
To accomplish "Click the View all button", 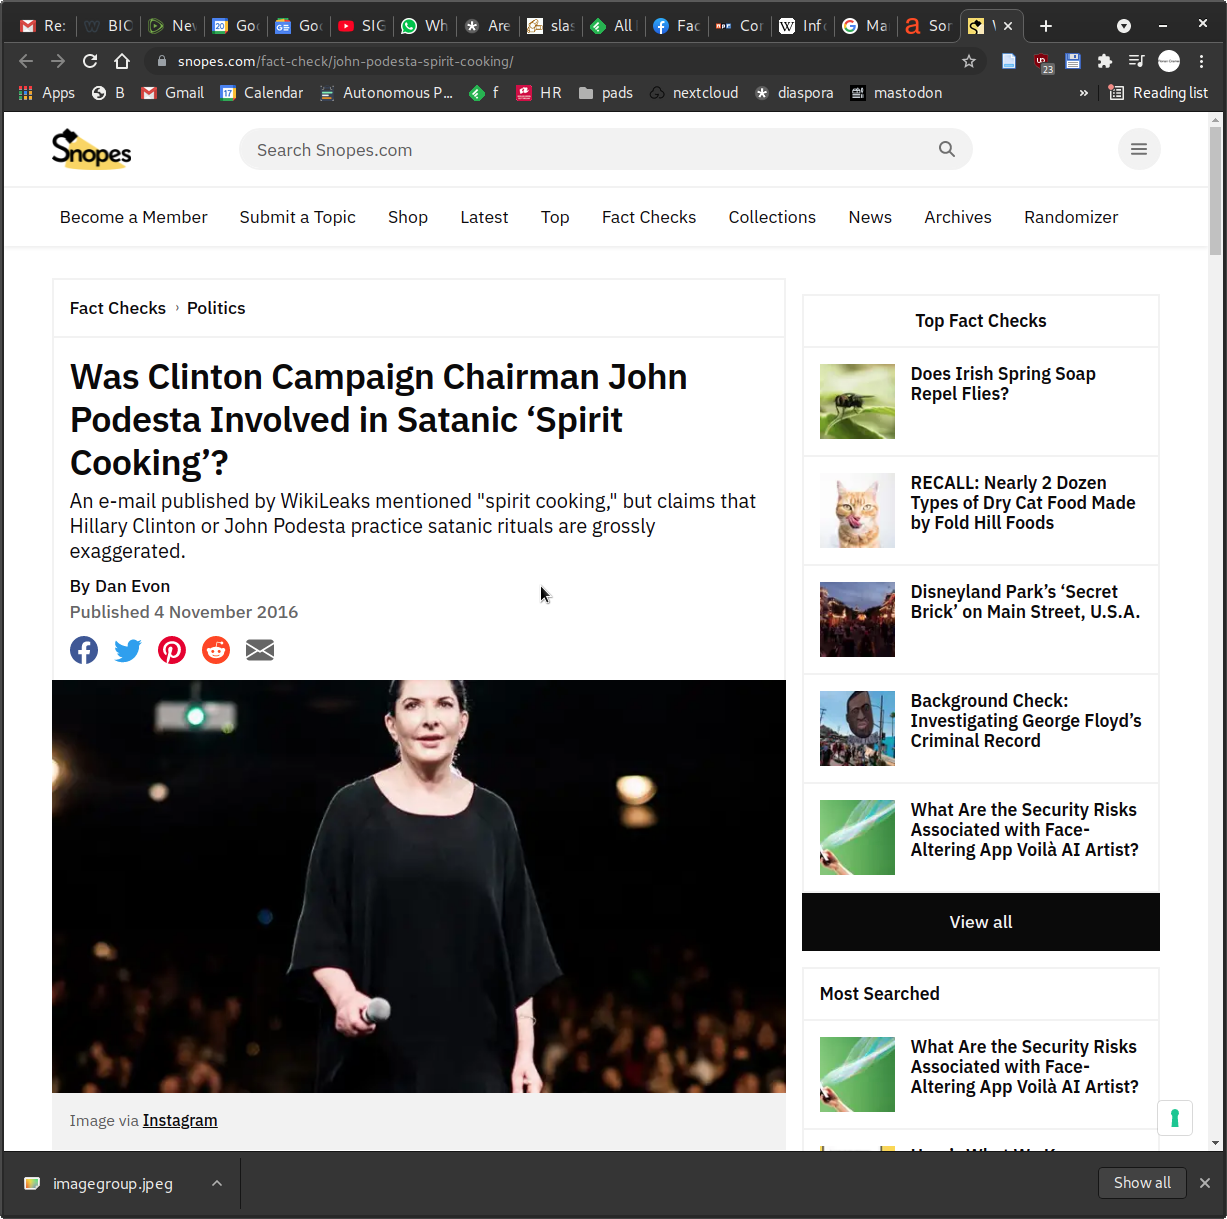I will pyautogui.click(x=980, y=922).
